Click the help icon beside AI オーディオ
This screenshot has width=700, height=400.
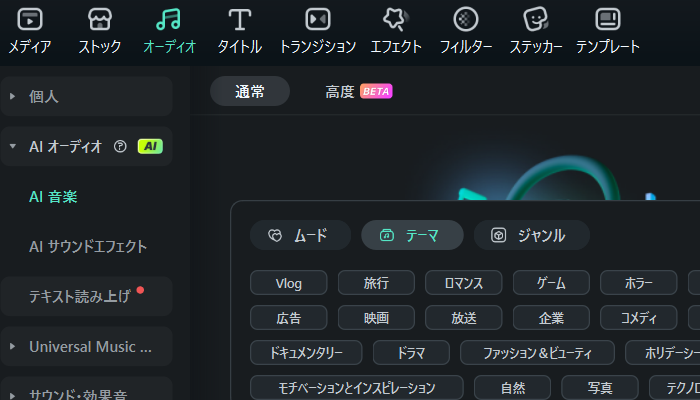click(x=120, y=146)
